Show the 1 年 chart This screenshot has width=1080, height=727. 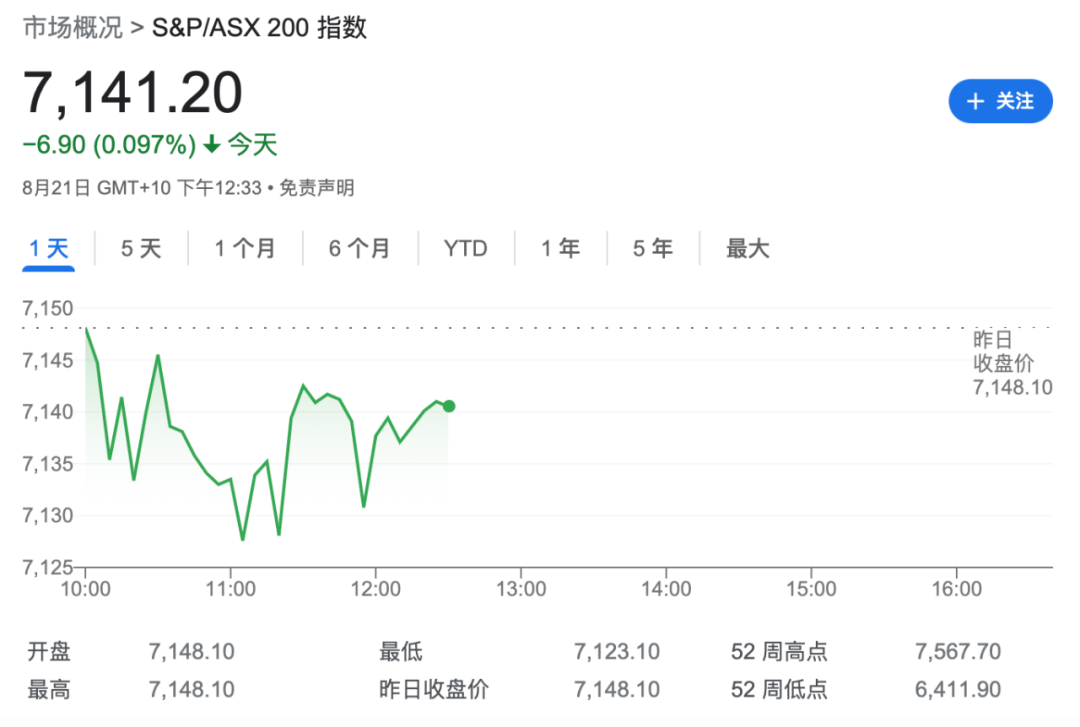click(560, 248)
